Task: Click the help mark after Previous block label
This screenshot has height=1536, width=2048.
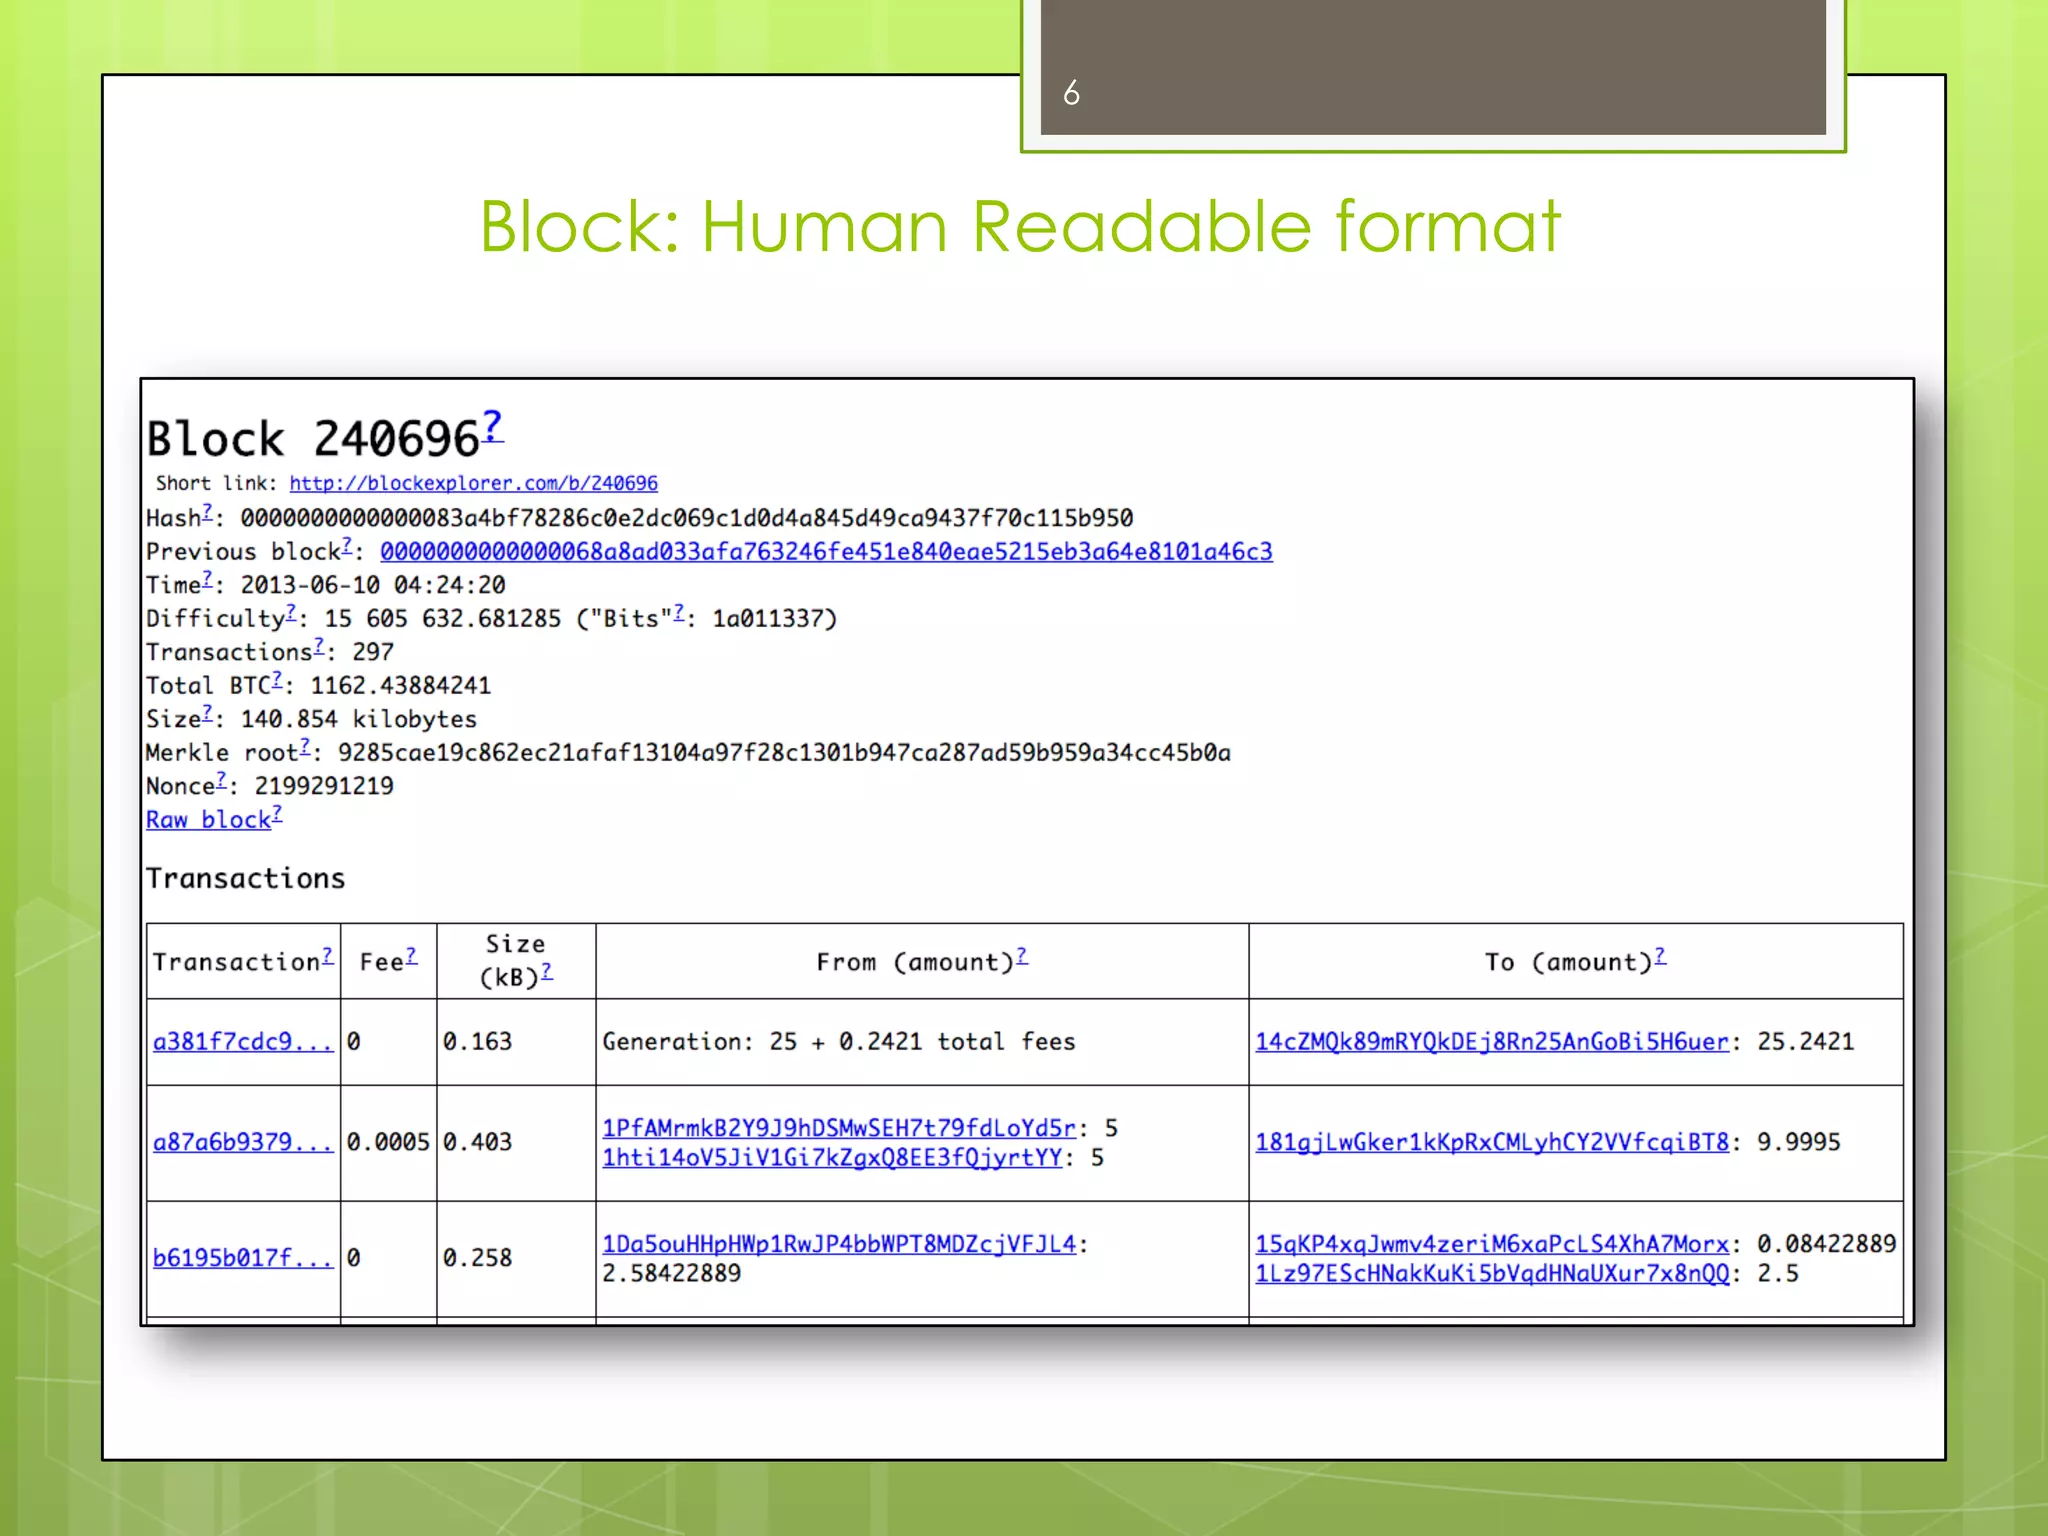Action: (346, 546)
